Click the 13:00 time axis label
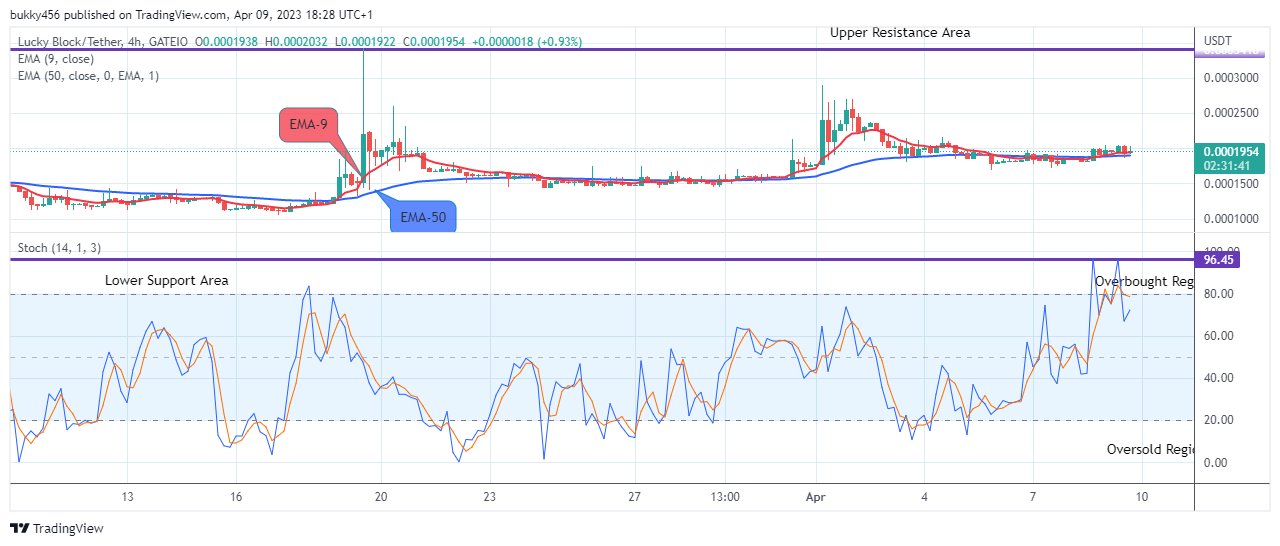 725,497
